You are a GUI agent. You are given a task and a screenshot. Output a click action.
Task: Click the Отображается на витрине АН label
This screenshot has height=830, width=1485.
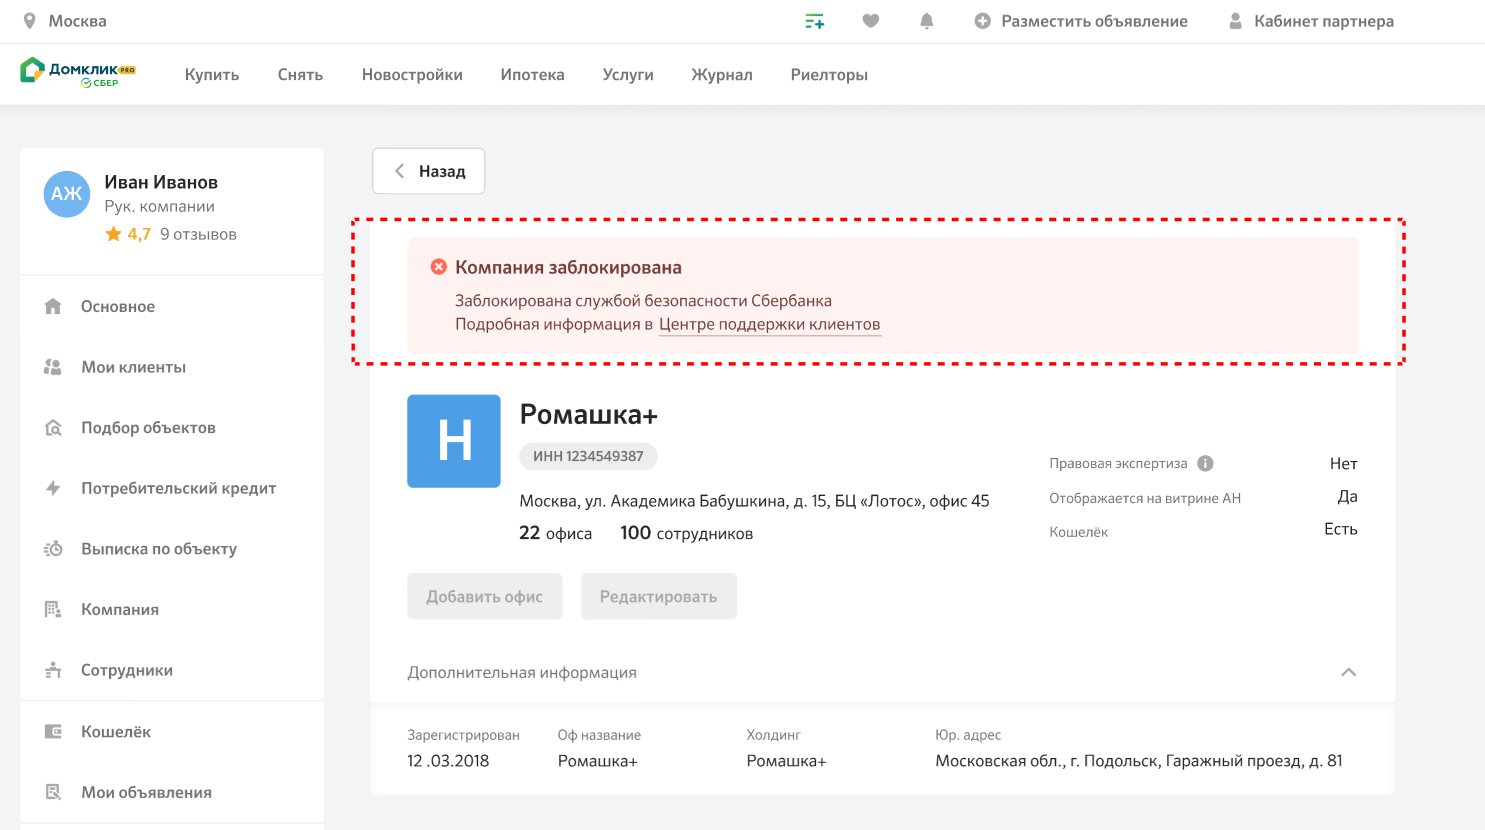click(x=1145, y=498)
